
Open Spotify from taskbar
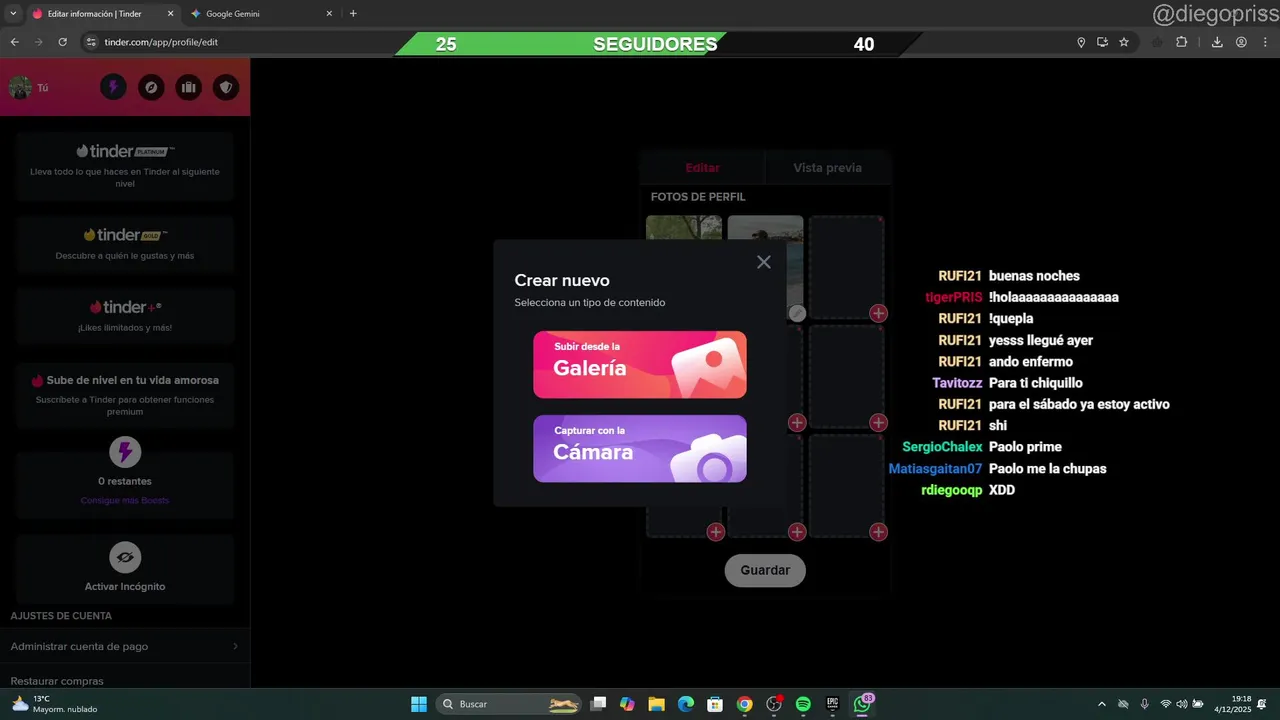(803, 704)
